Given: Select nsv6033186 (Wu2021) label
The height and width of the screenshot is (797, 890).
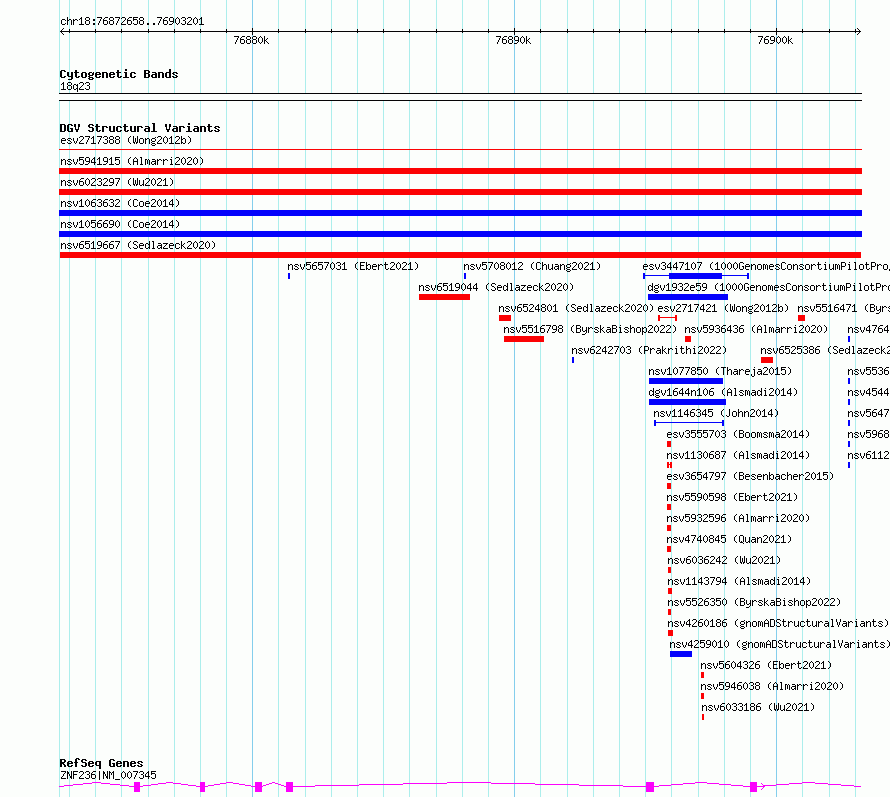Looking at the screenshot, I should [758, 707].
